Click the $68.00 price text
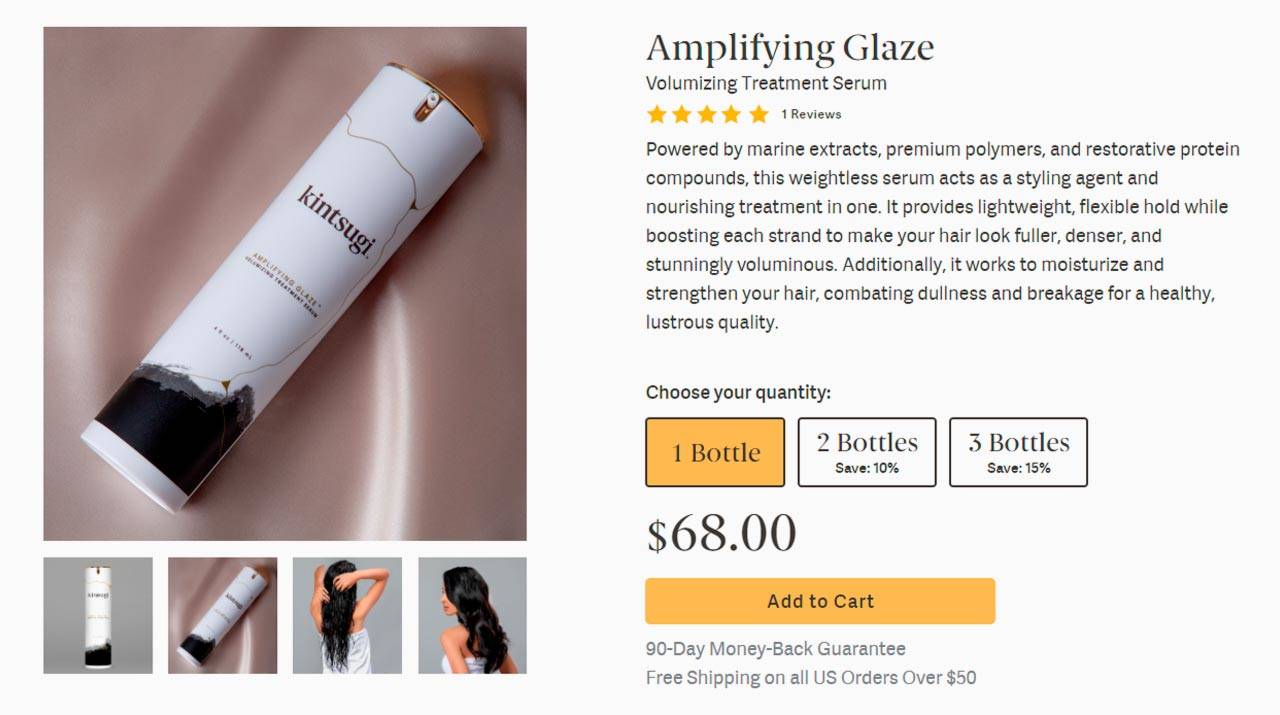1280x715 pixels. [721, 533]
